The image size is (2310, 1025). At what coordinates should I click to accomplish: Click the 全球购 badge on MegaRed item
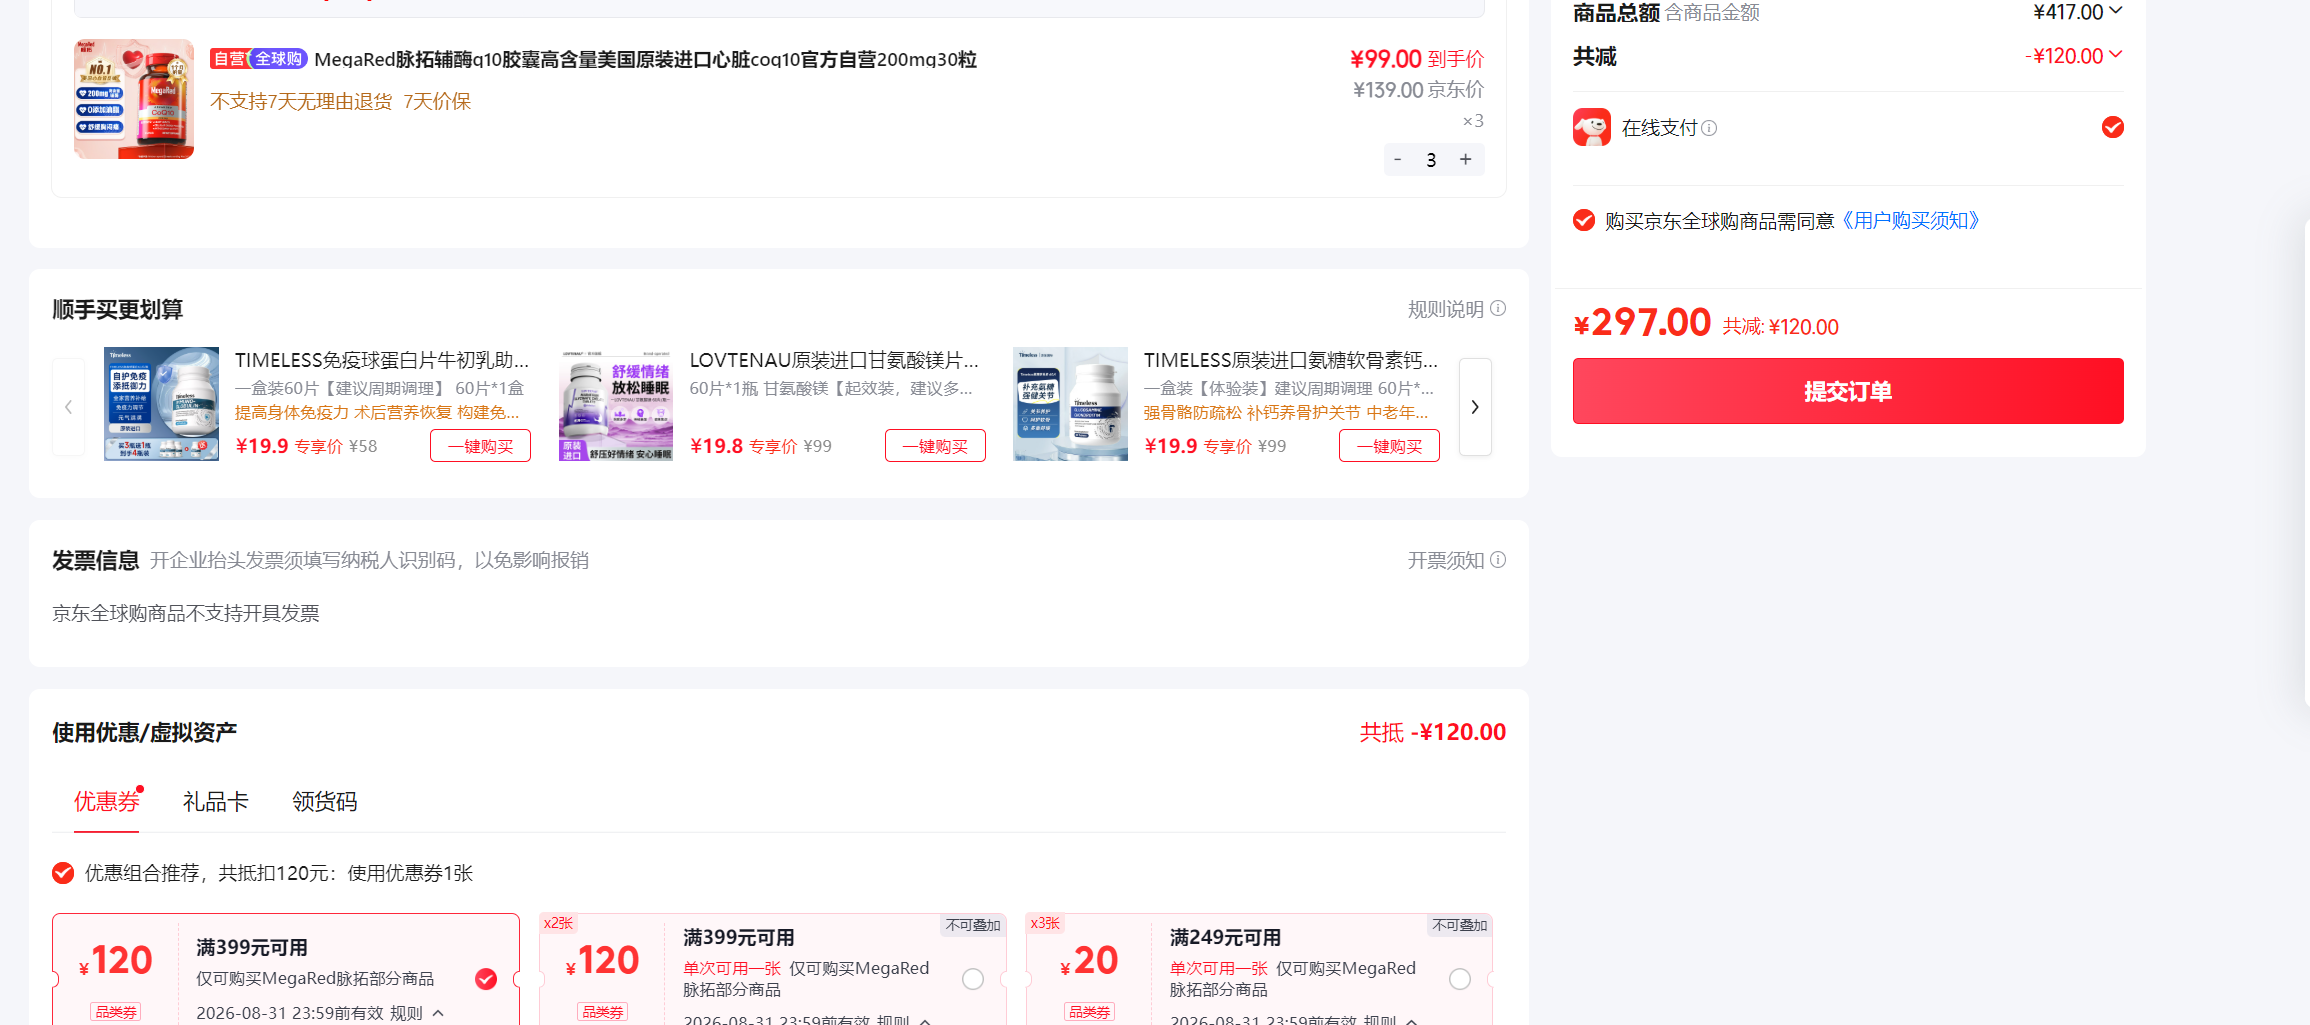(278, 59)
